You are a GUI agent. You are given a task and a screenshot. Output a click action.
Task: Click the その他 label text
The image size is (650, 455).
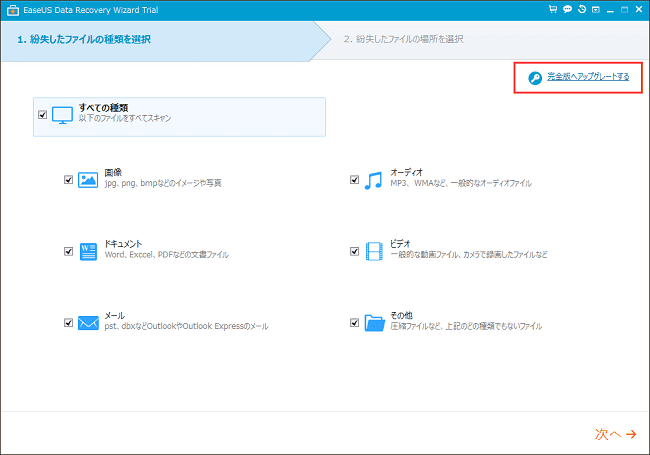[401, 316]
